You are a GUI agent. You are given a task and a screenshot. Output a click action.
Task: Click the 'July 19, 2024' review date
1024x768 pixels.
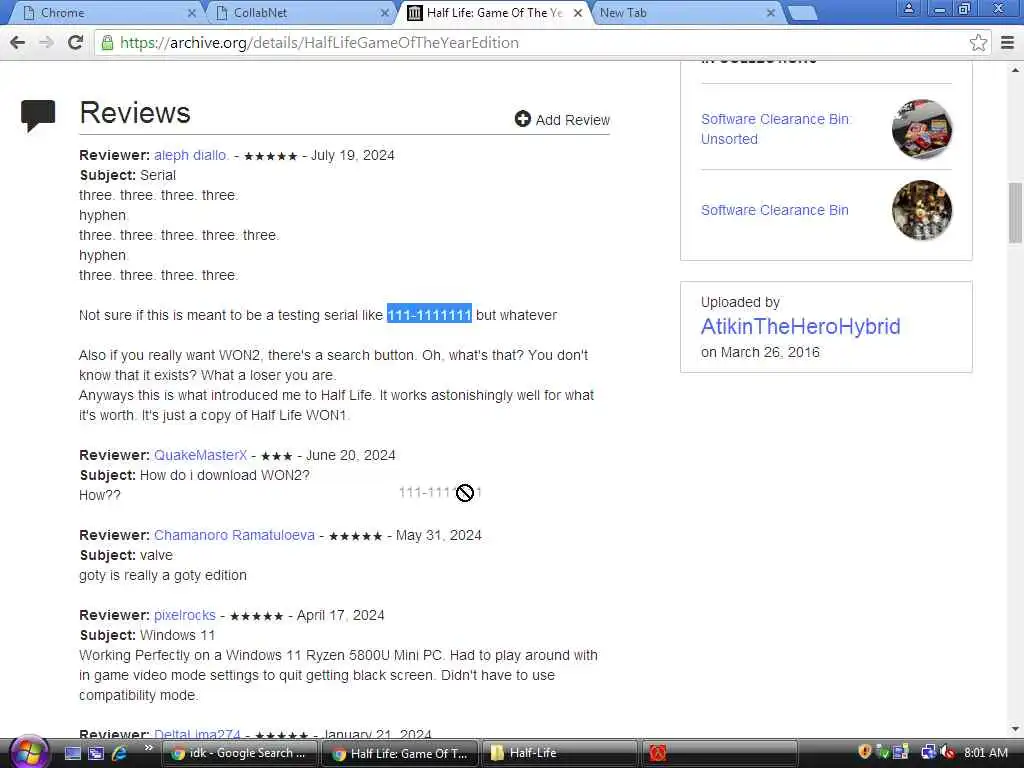coord(353,155)
